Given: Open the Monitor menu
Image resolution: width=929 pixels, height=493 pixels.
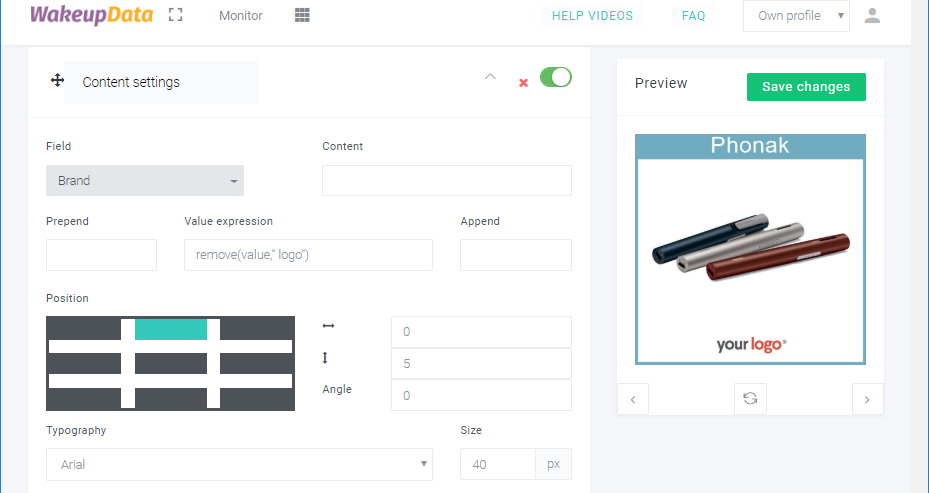Looking at the screenshot, I should (x=241, y=15).
